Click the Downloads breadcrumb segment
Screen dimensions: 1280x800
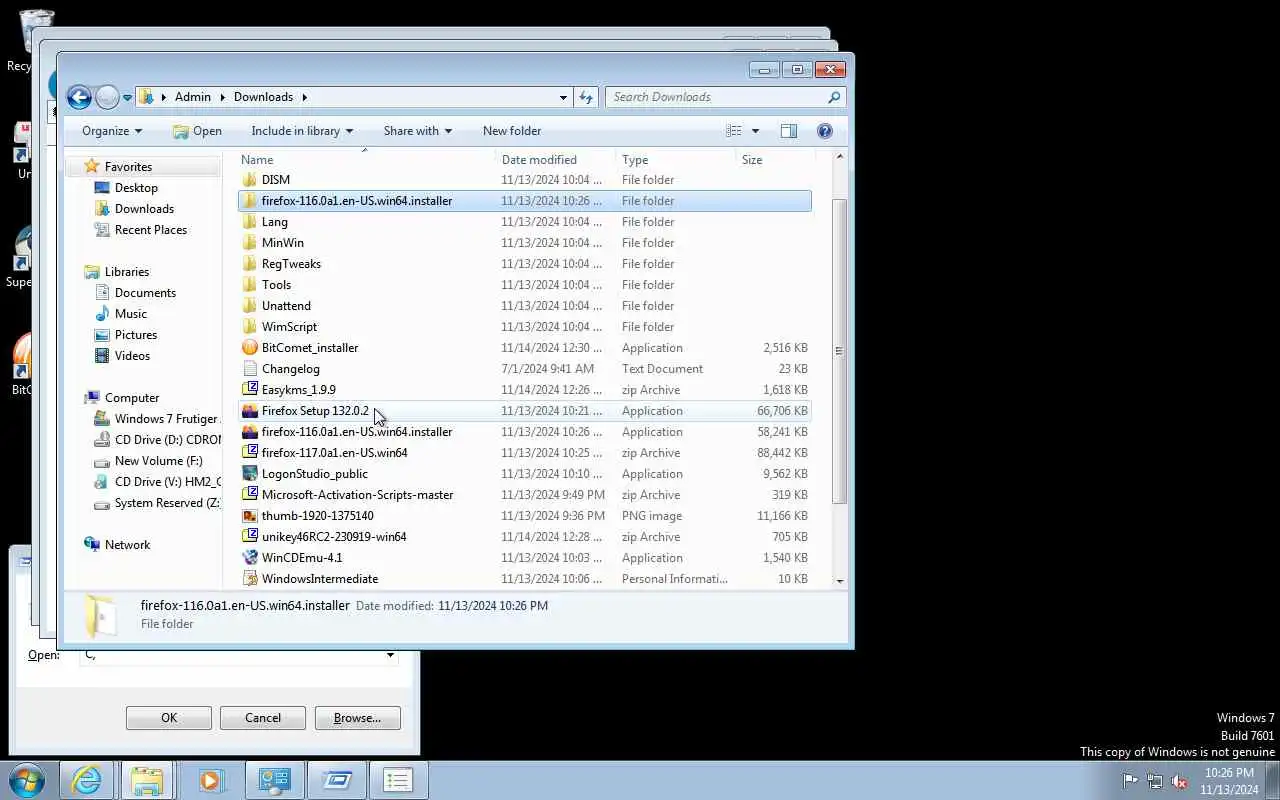[263, 97]
